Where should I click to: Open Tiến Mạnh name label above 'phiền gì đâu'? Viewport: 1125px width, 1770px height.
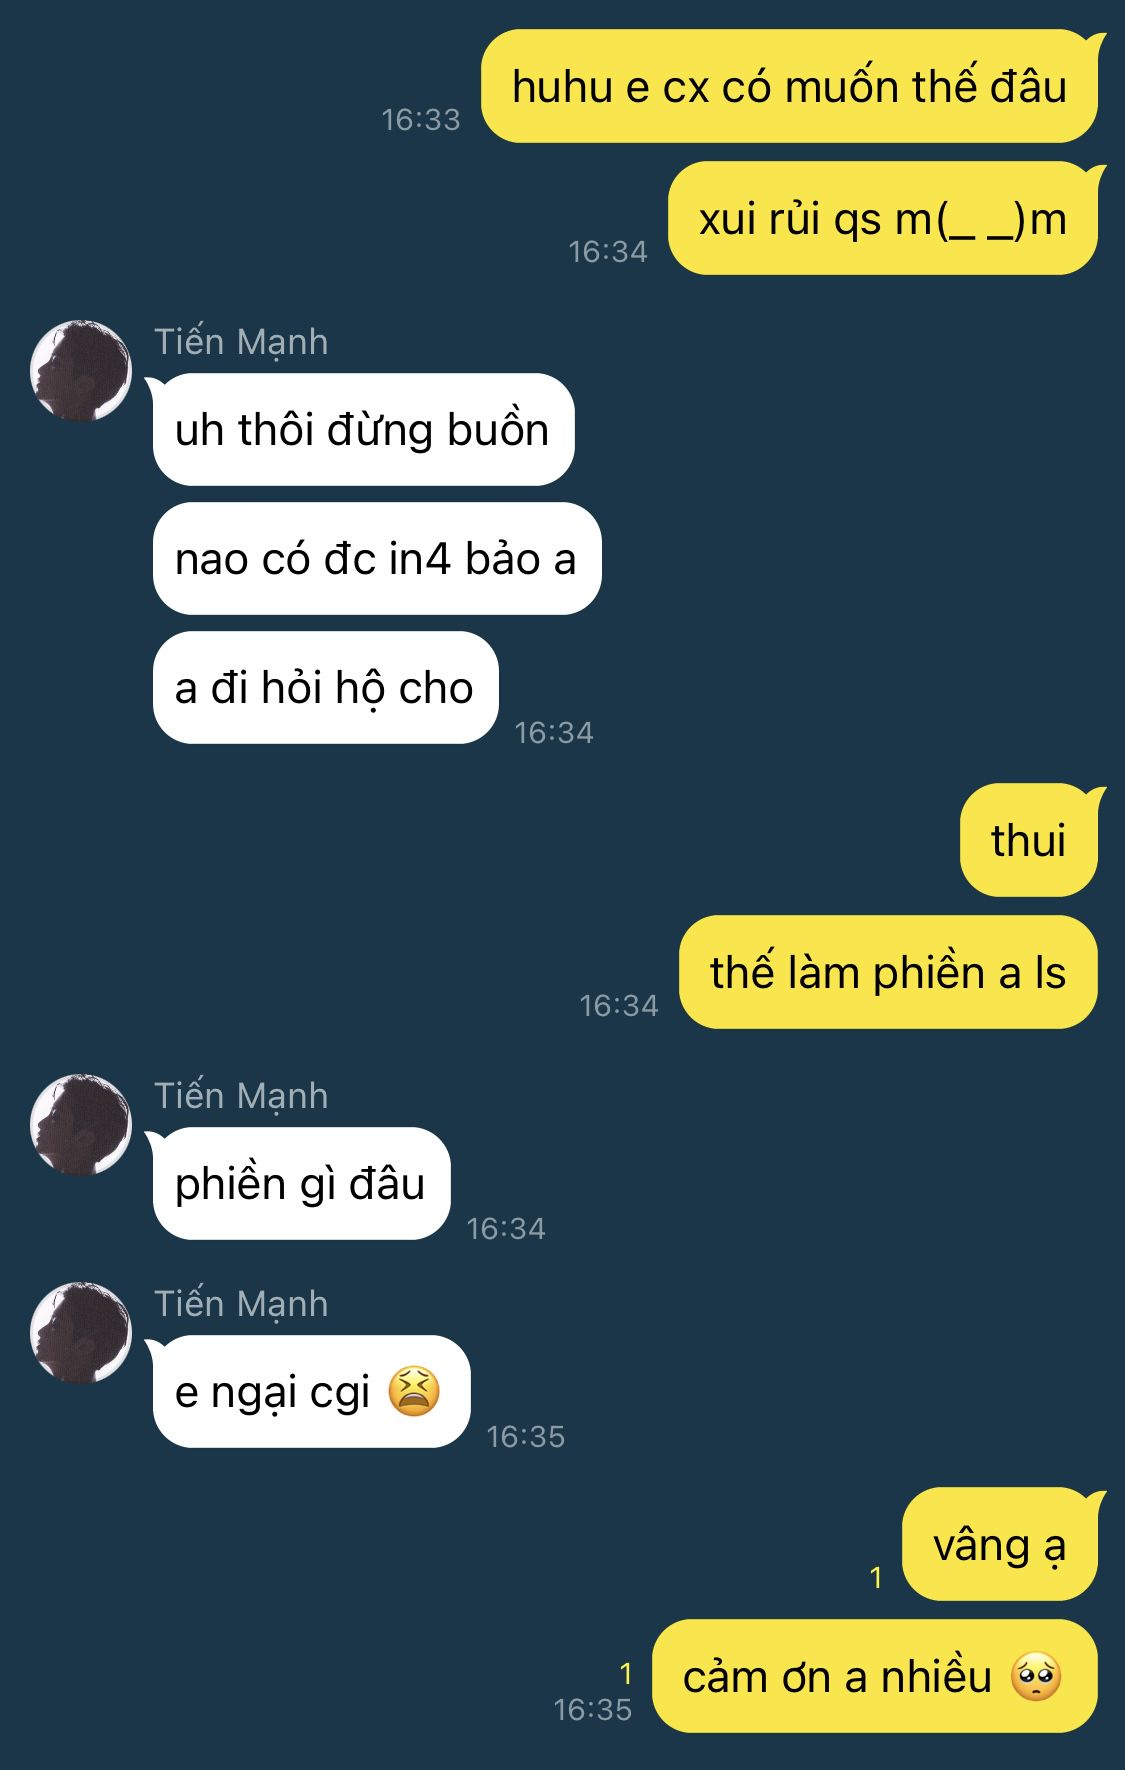coord(241,1096)
